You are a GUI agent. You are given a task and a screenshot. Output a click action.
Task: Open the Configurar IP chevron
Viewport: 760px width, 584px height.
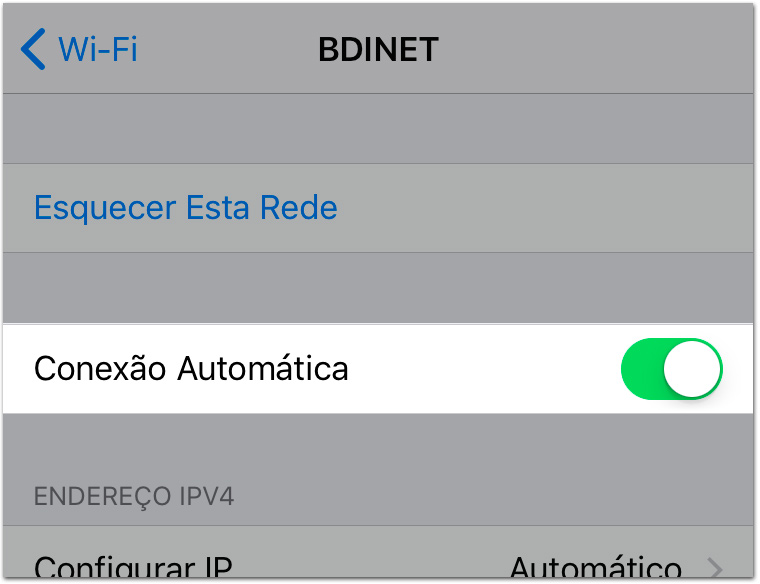(714, 567)
